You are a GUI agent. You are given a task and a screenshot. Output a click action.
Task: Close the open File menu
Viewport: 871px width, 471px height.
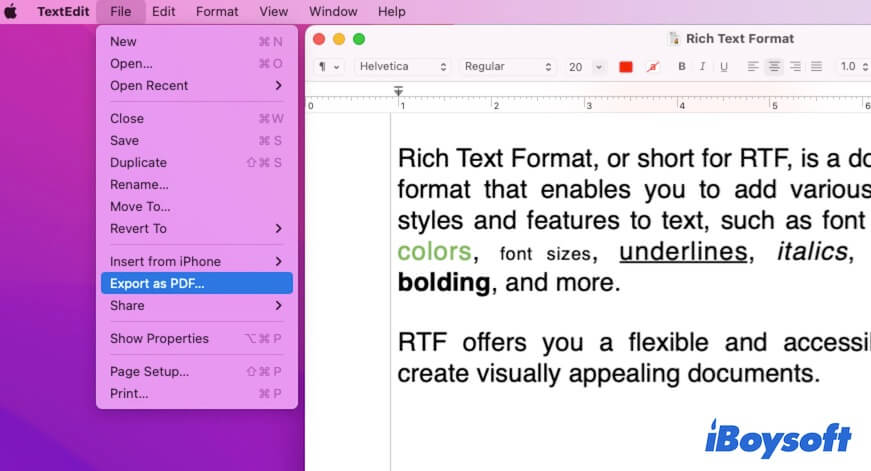pos(121,11)
